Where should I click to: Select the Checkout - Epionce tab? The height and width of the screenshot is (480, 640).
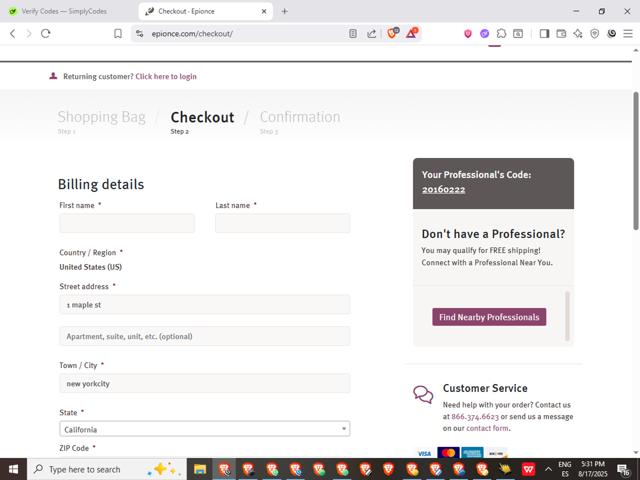pos(205,11)
